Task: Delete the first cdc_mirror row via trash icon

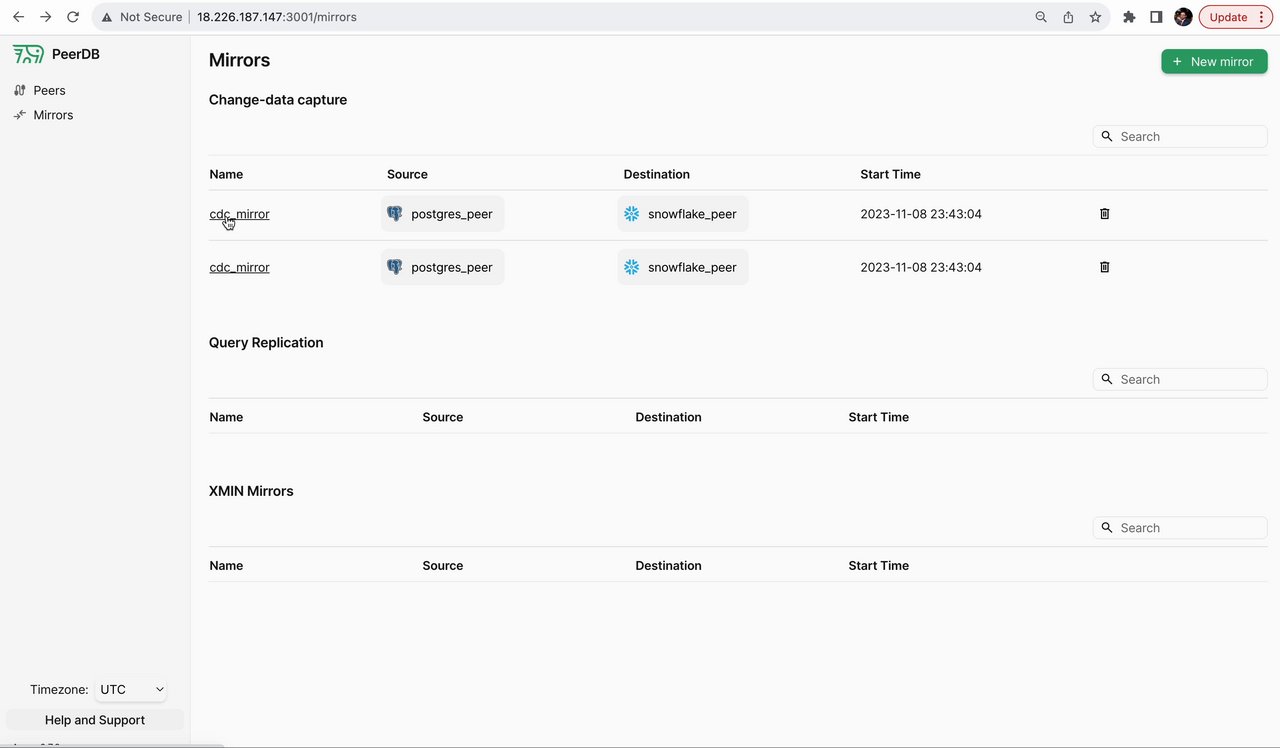Action: click(1105, 214)
